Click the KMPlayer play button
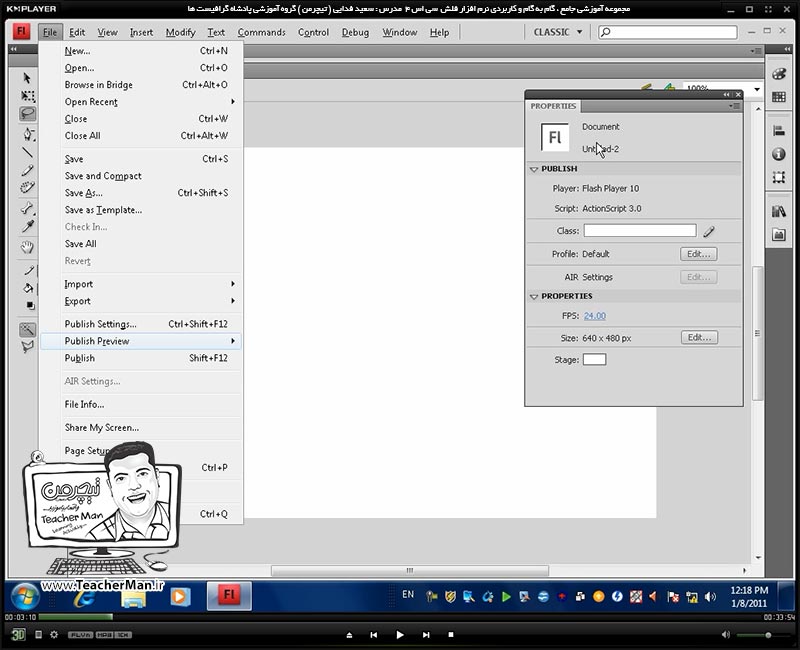 (400, 635)
